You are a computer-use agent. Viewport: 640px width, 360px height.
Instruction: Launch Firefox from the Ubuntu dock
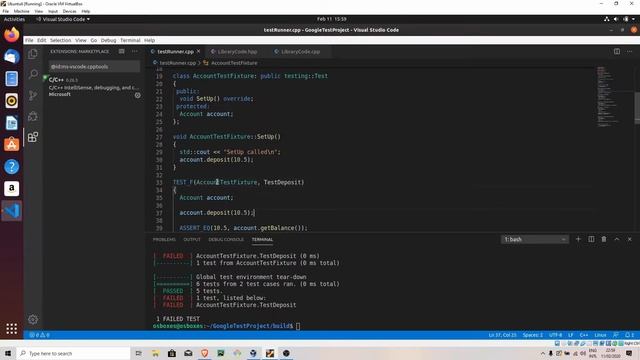[x=11, y=34]
